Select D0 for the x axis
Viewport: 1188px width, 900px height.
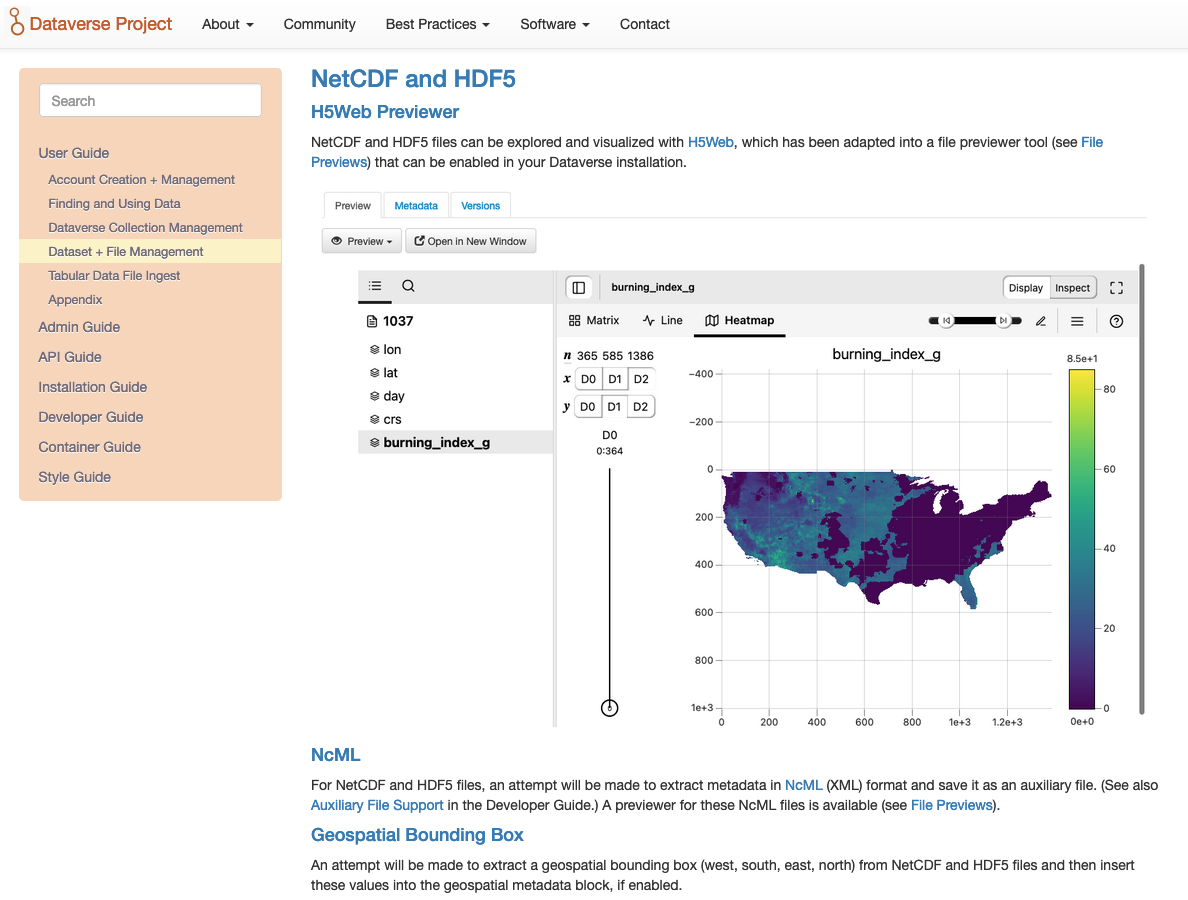(588, 379)
